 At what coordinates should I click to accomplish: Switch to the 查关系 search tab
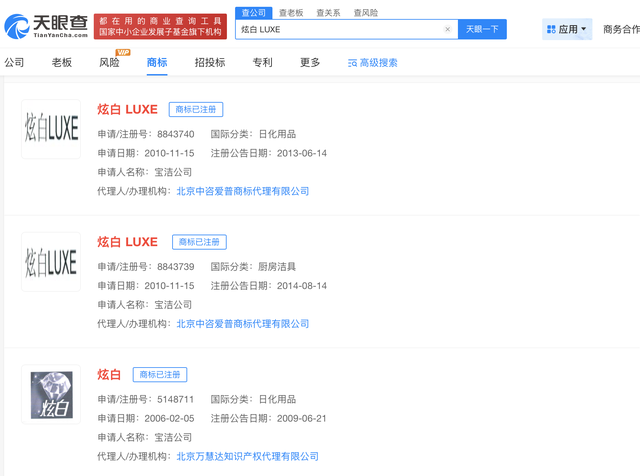pyautogui.click(x=328, y=13)
